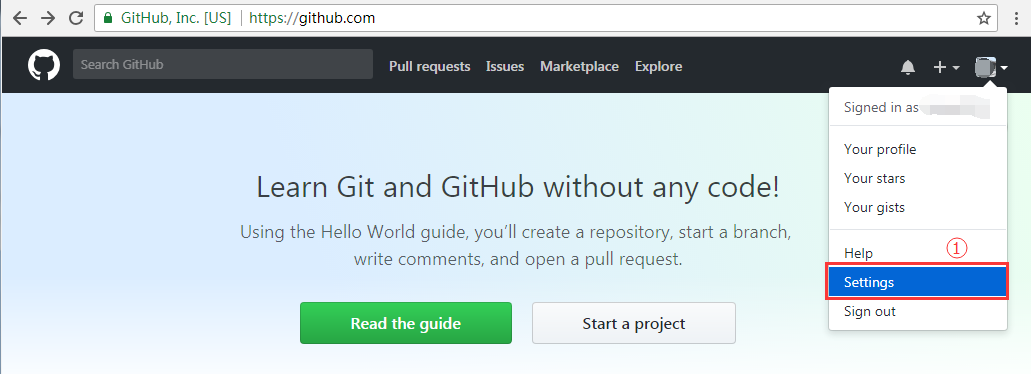Open Pull requests in header

click(x=429, y=66)
